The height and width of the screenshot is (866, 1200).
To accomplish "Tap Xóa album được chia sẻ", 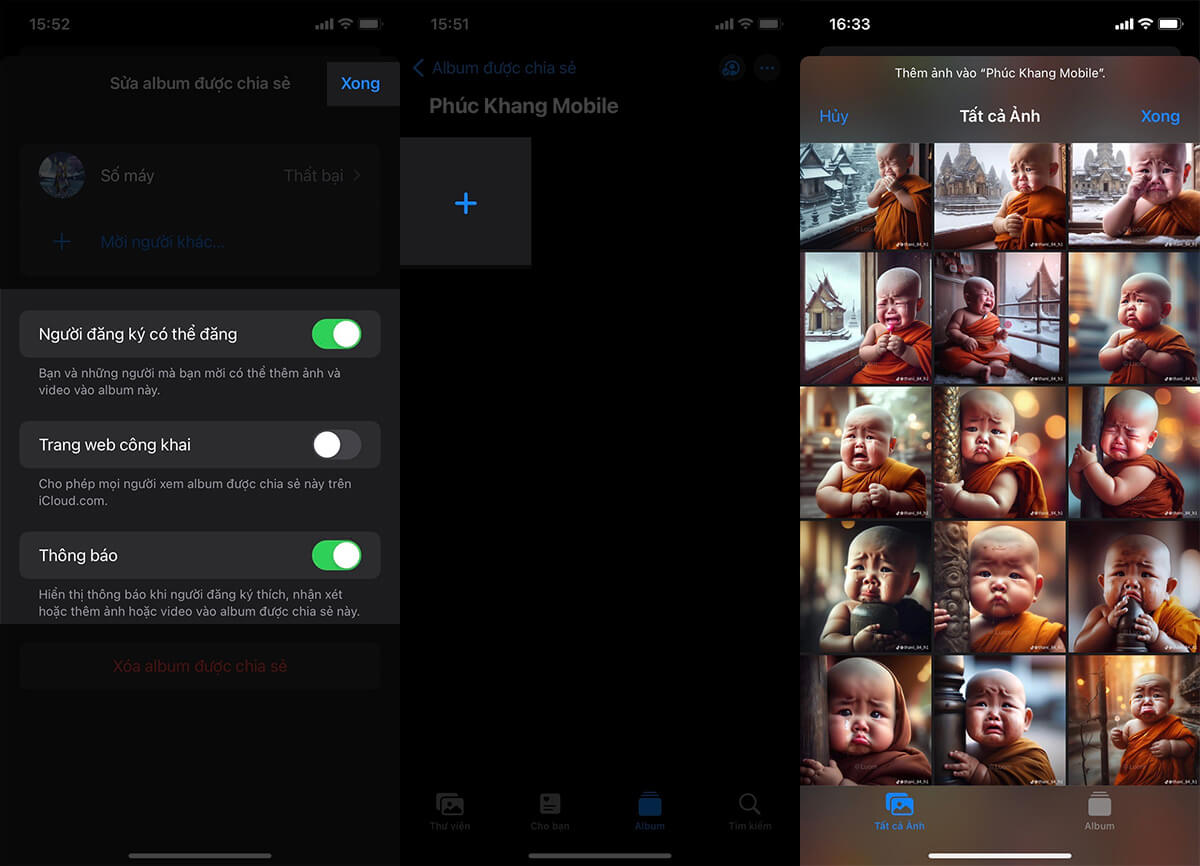I will pos(200,666).
